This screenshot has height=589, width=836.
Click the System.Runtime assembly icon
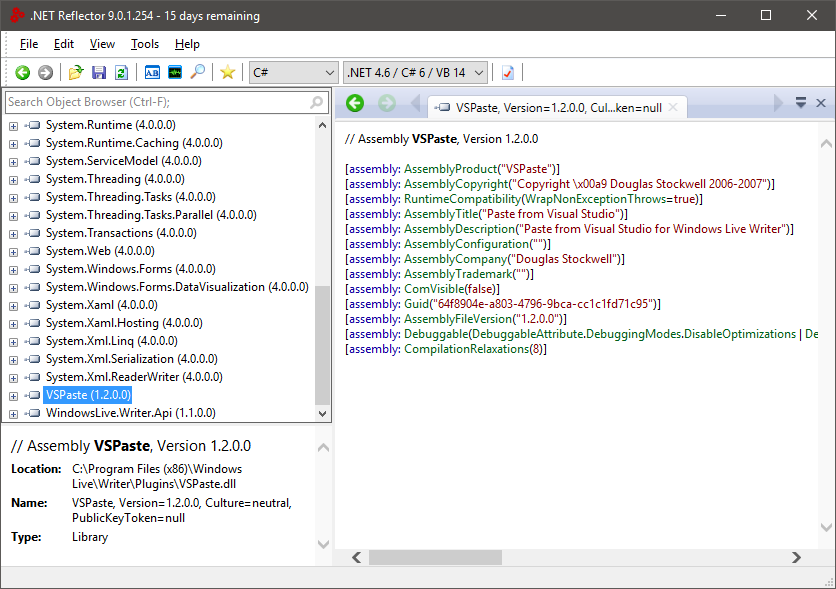click(33, 125)
